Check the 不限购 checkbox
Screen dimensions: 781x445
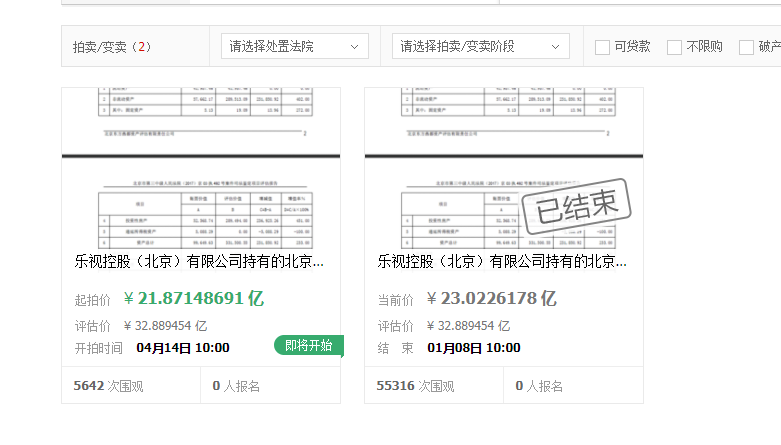click(674, 47)
